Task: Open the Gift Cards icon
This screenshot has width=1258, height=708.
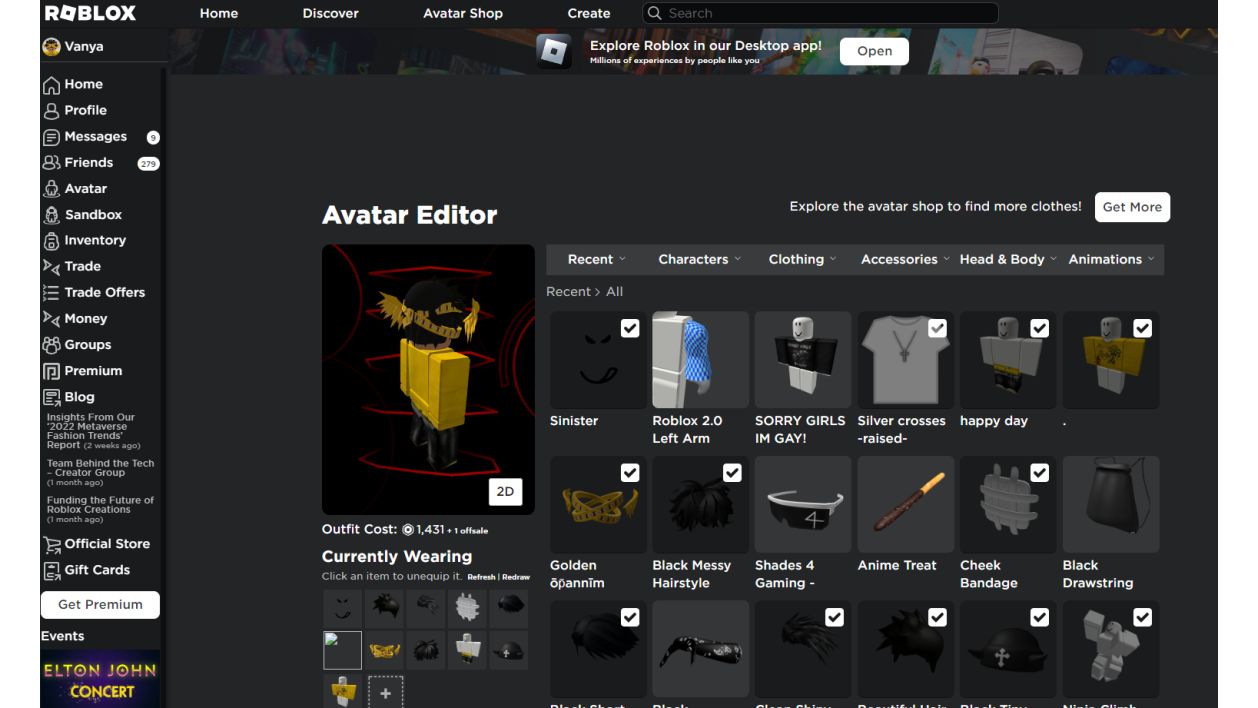Action: (51, 570)
